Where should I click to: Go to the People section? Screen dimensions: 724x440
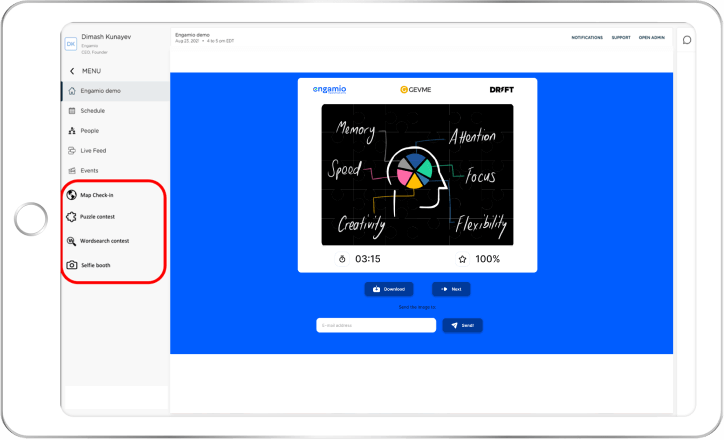(90, 131)
